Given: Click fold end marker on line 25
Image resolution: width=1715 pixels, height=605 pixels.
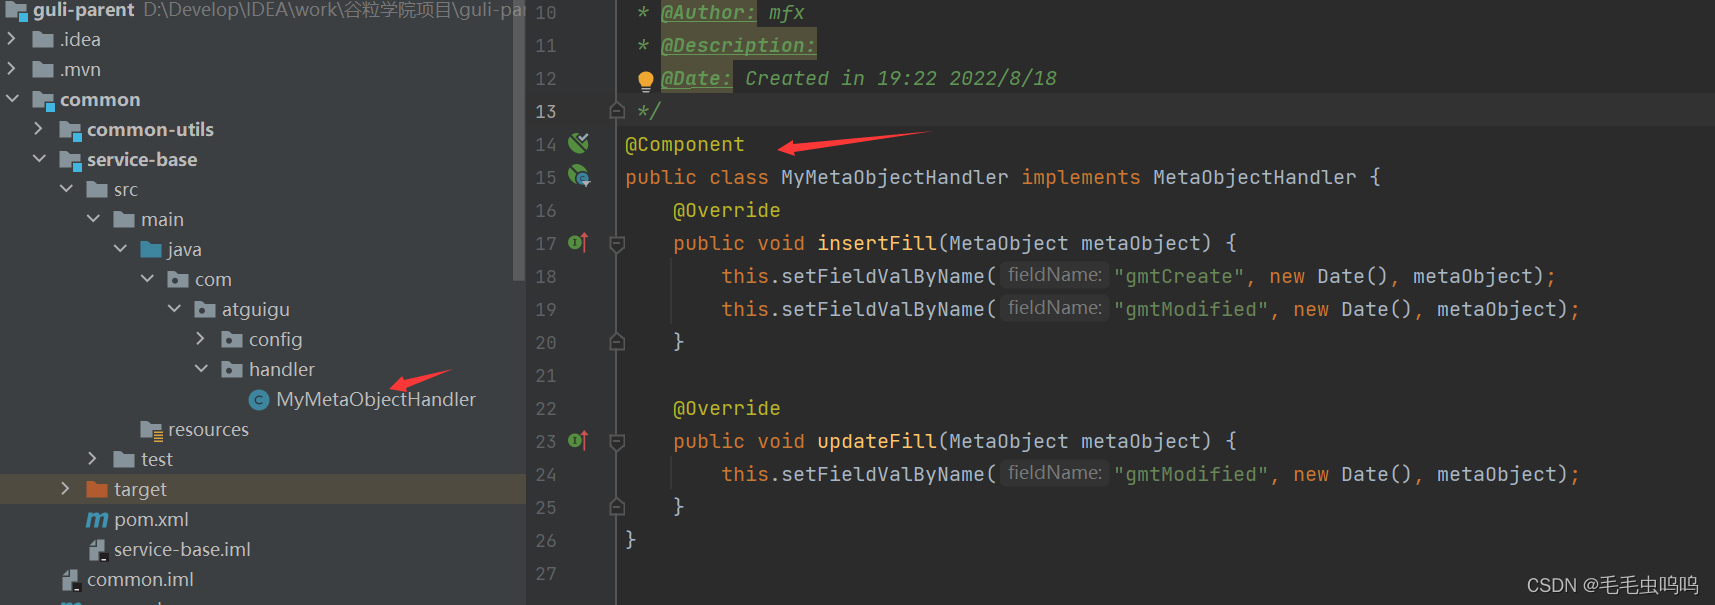Looking at the screenshot, I should point(617,507).
